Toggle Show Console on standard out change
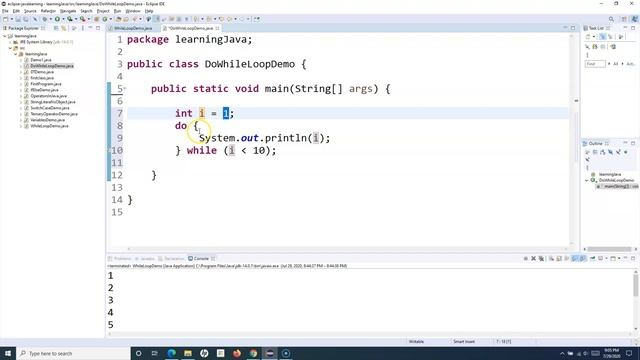Viewport: 640px width, 360px height. 575,258
